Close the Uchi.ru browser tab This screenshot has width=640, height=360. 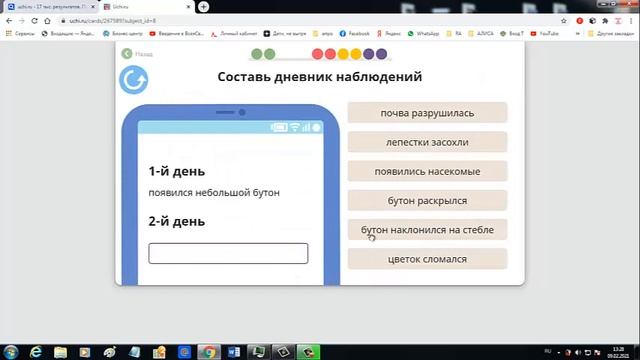[x=188, y=7]
